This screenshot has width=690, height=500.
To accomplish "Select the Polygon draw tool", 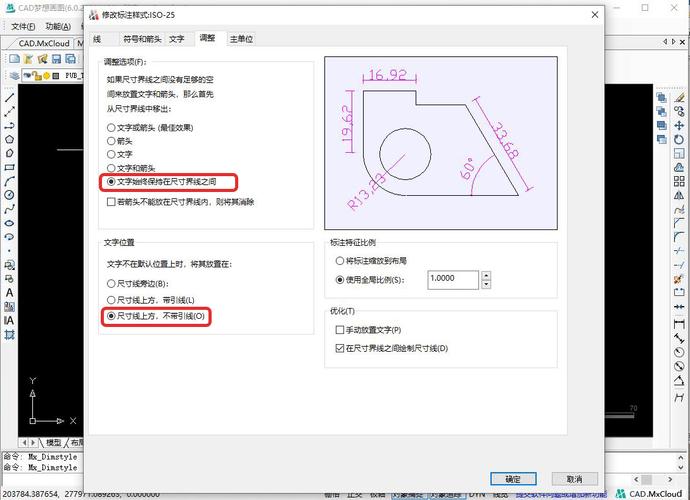I will [x=9, y=140].
